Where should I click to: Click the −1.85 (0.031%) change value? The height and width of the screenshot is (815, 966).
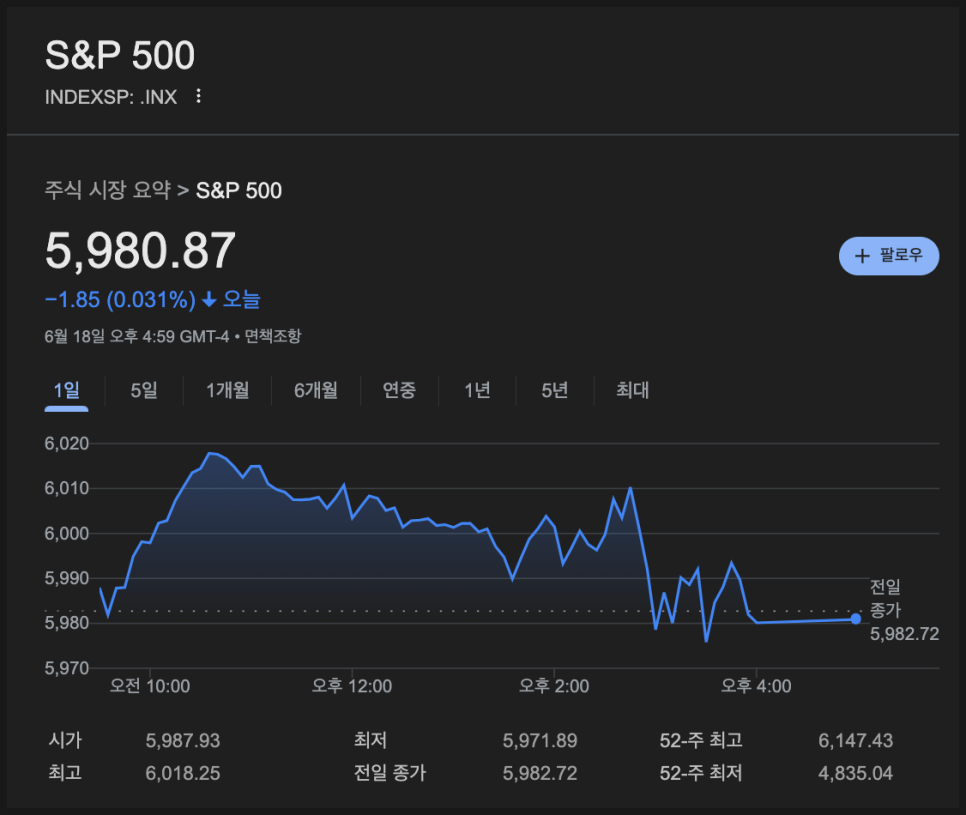click(120, 300)
